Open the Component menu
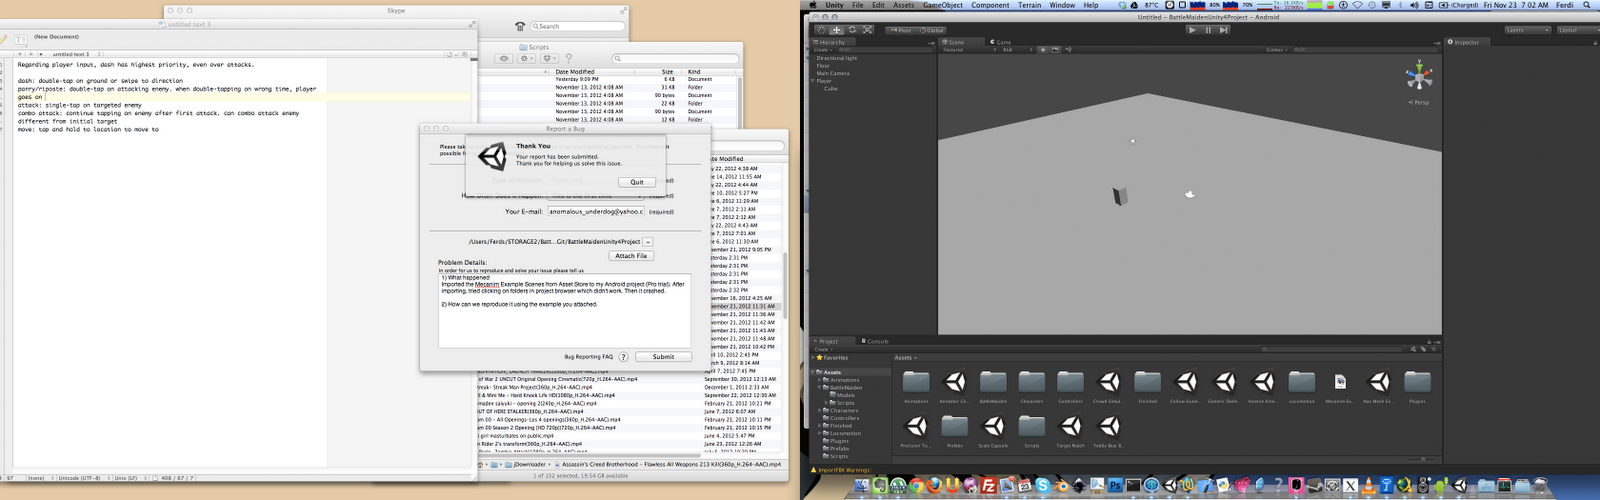The height and width of the screenshot is (500, 1600). pos(990,5)
